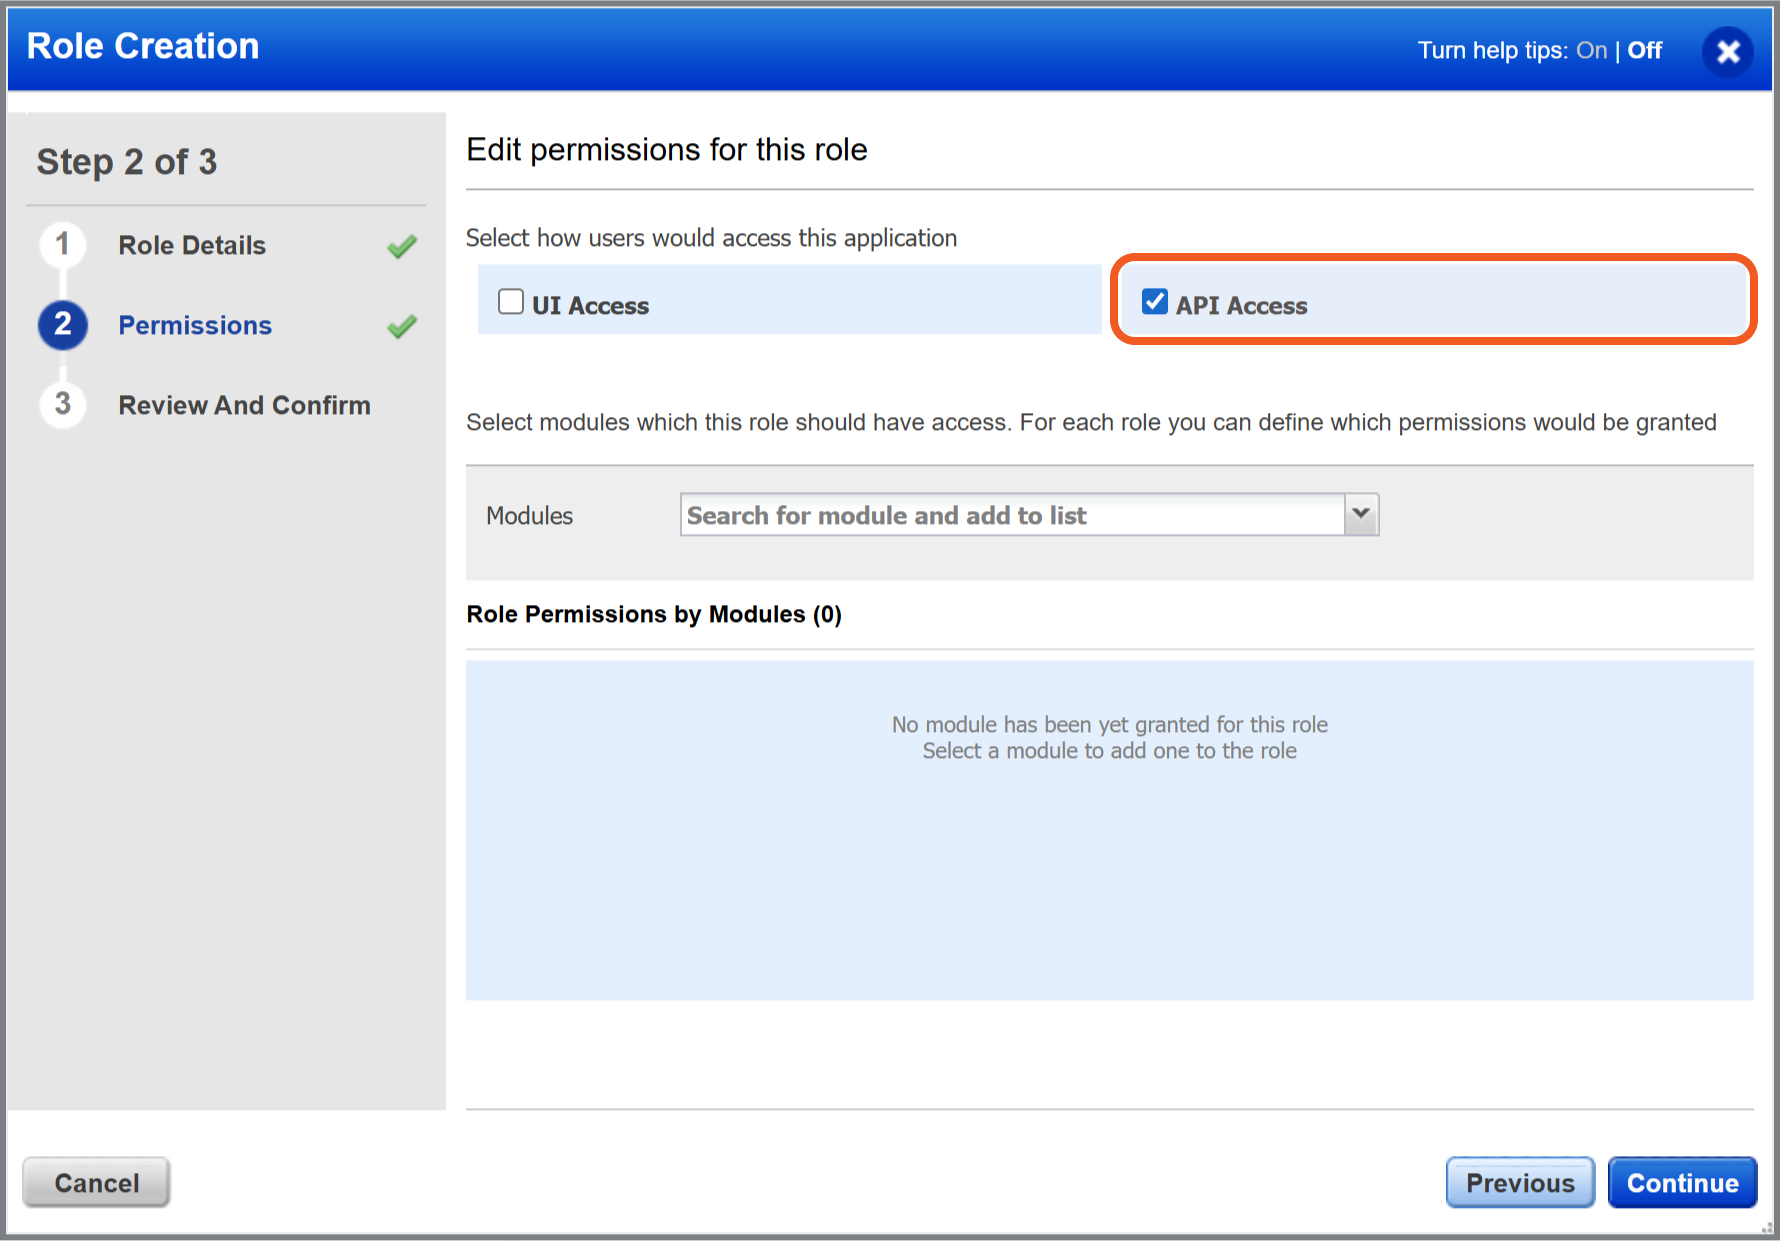1780x1241 pixels.
Task: Open Review And Confirm step
Action: coord(244,406)
